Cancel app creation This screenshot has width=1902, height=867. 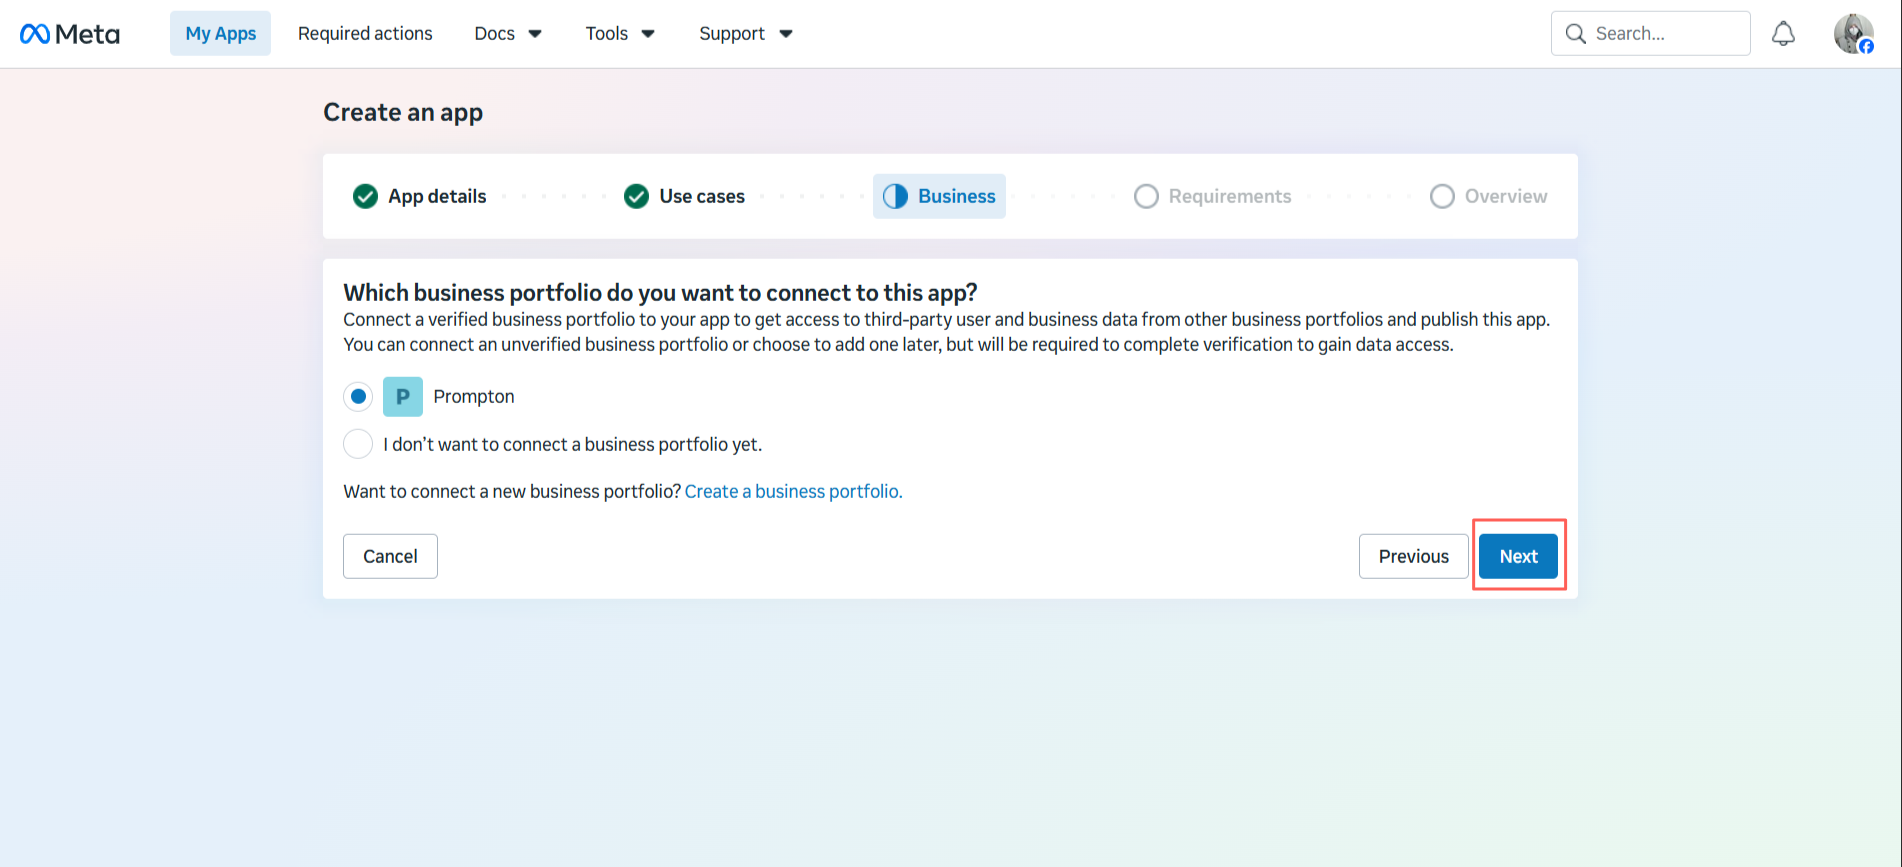coord(390,556)
